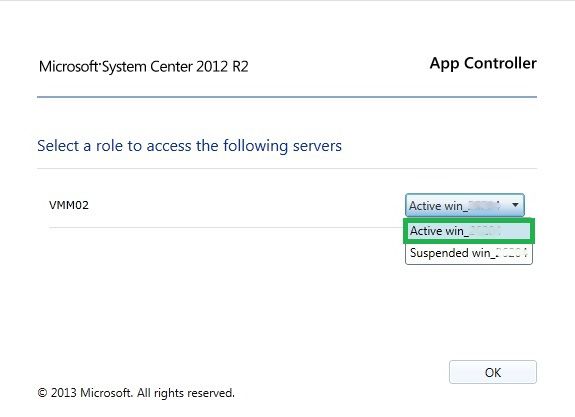This screenshot has height=417, width=575.
Task: Click the copyright symbol in footer
Action: tap(43, 393)
